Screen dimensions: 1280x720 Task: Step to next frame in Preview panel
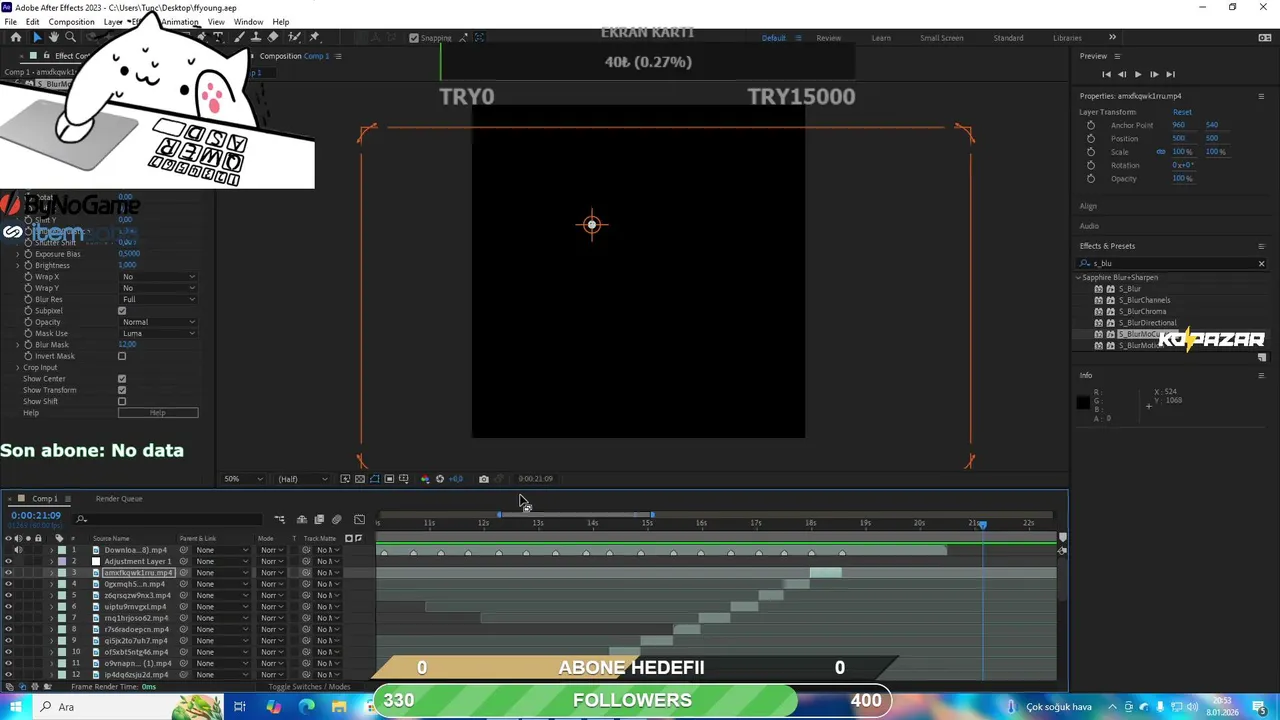pyautogui.click(x=1154, y=74)
